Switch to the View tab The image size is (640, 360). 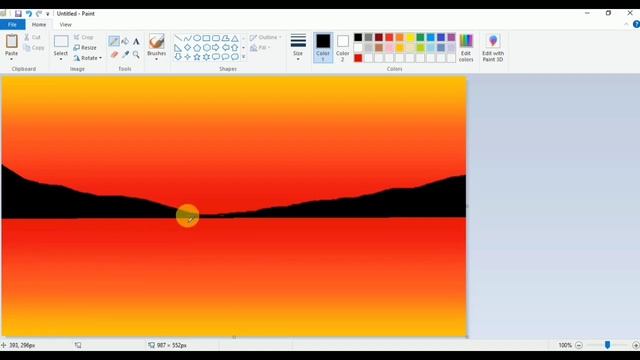coord(65,24)
